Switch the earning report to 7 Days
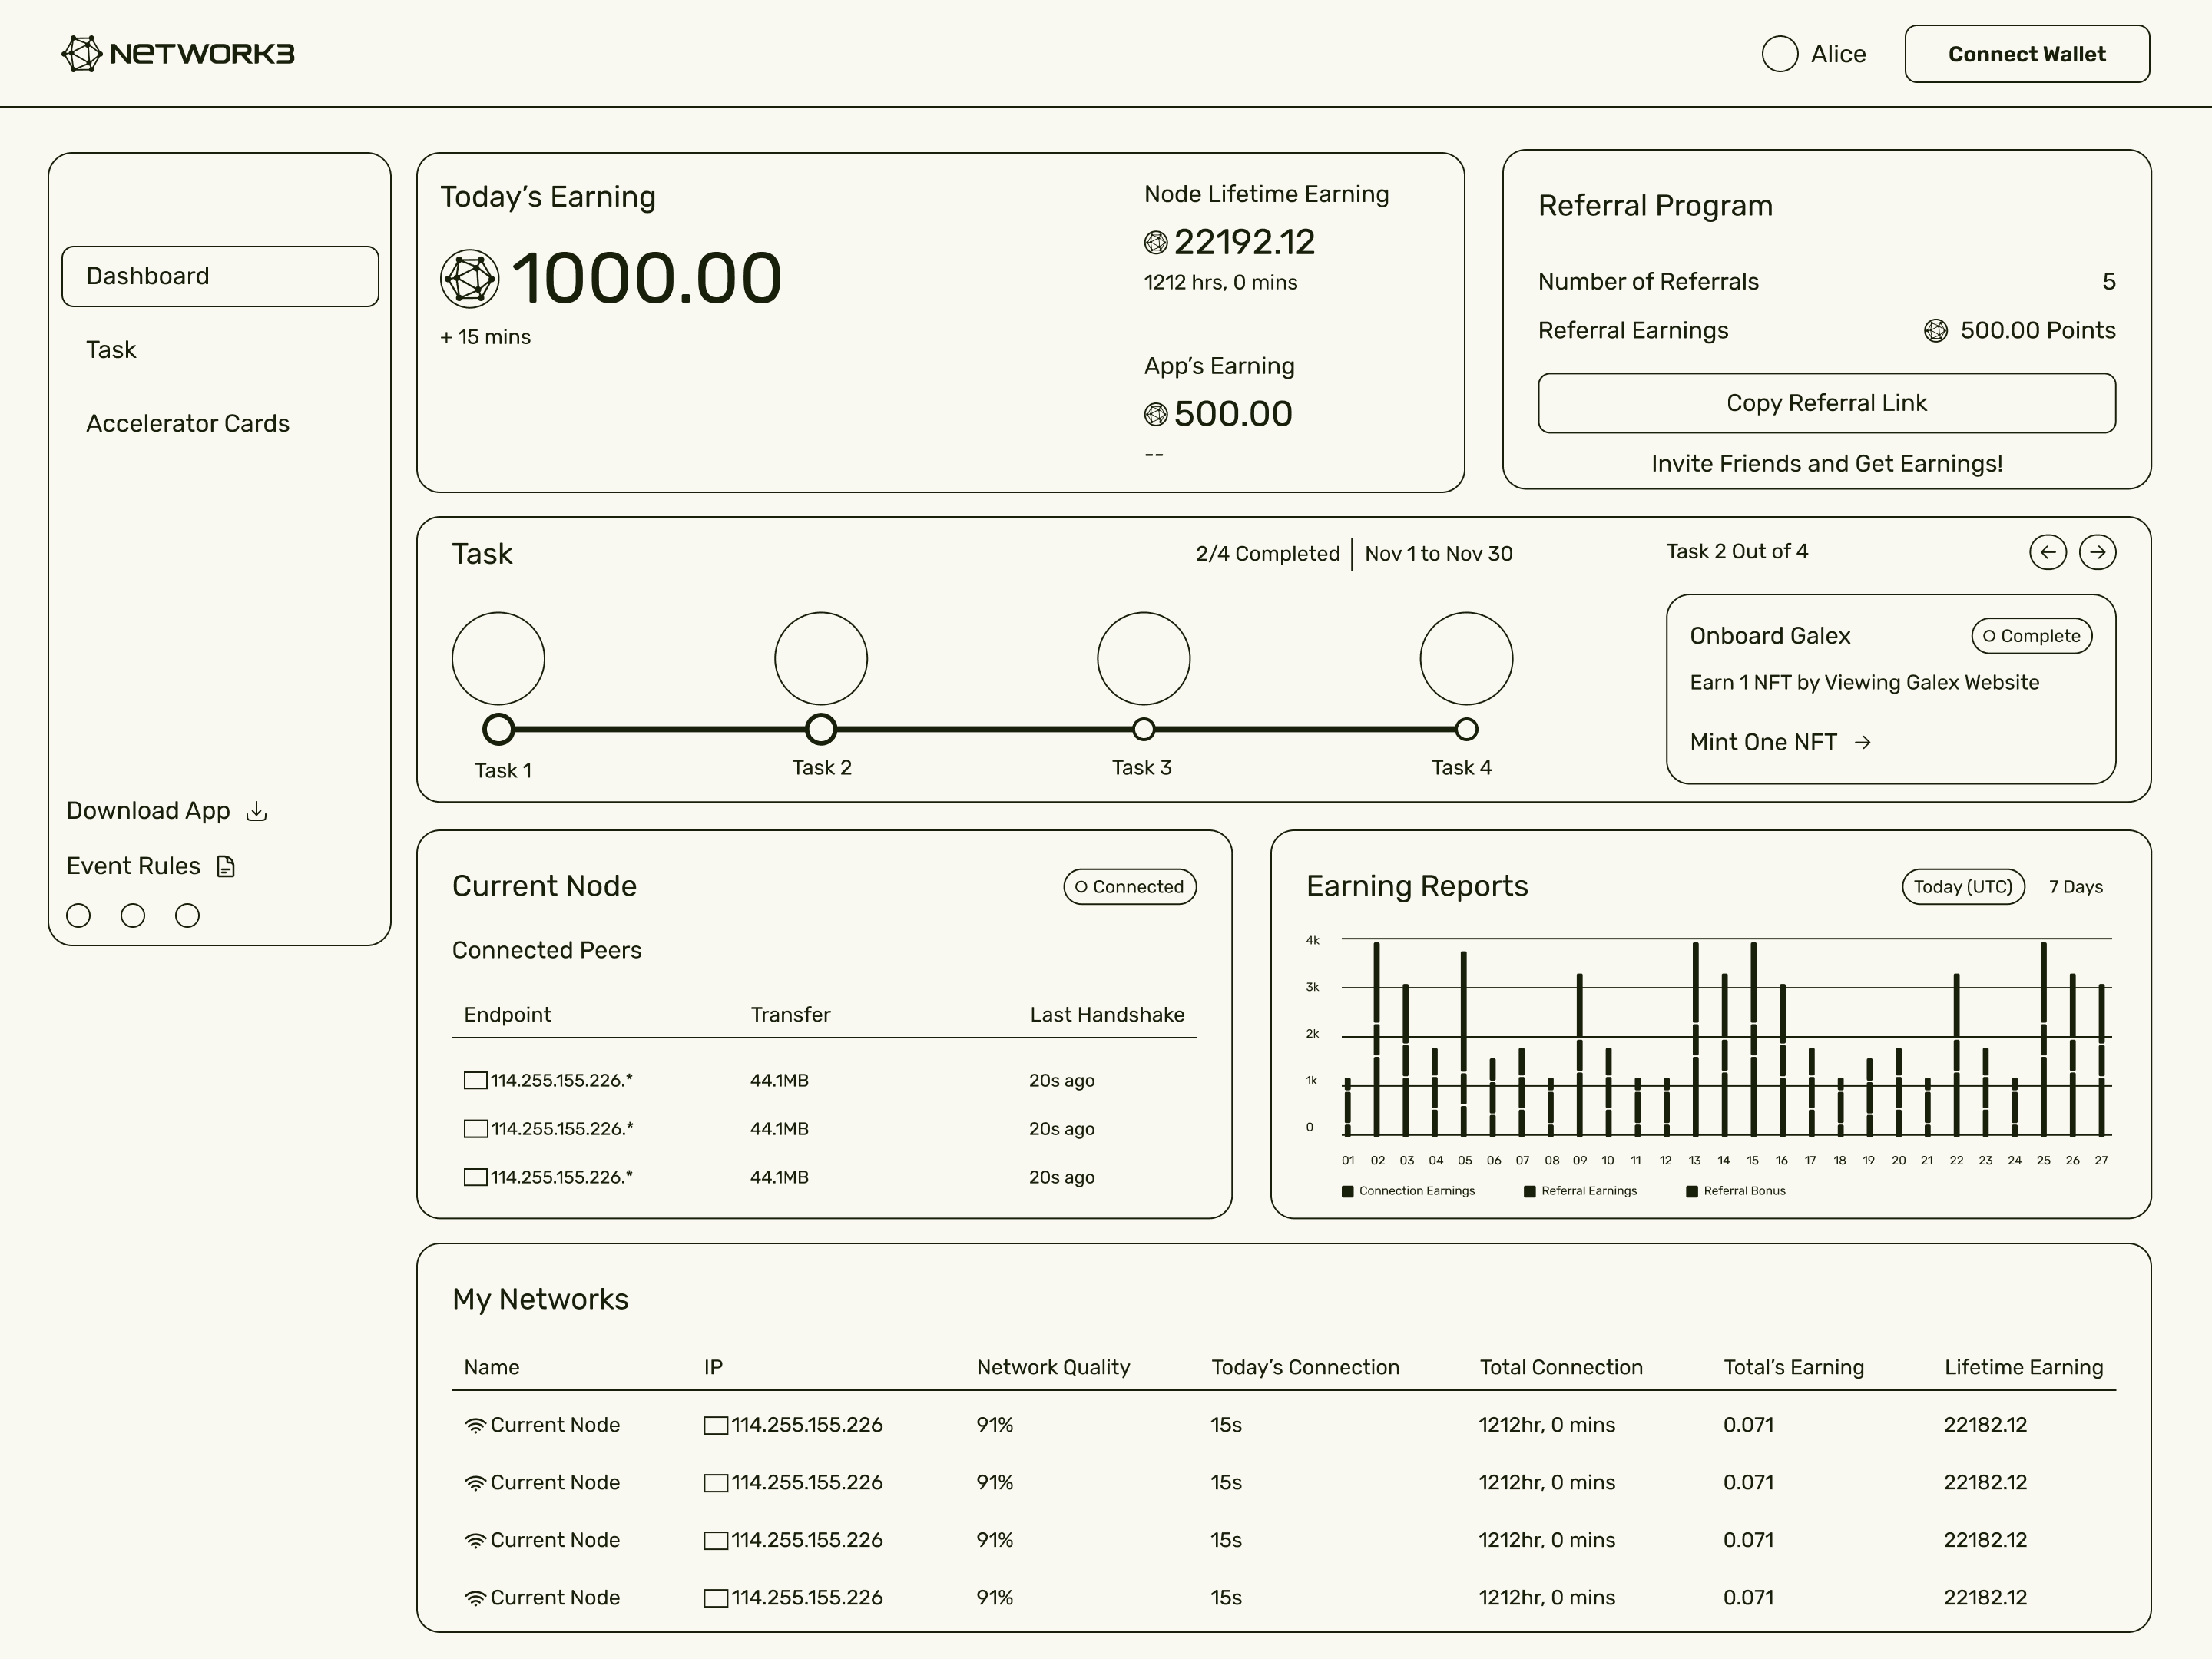This screenshot has height=1659, width=2212. [2075, 887]
